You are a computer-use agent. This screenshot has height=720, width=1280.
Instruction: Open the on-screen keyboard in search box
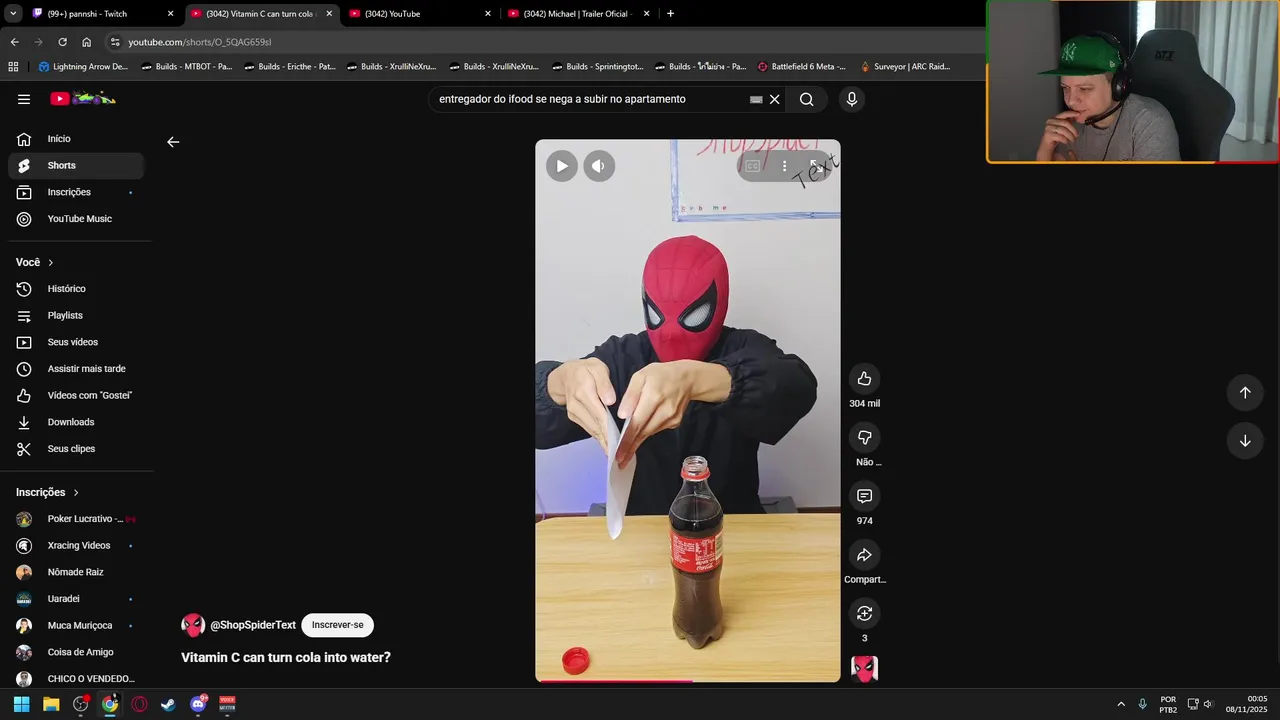click(756, 100)
